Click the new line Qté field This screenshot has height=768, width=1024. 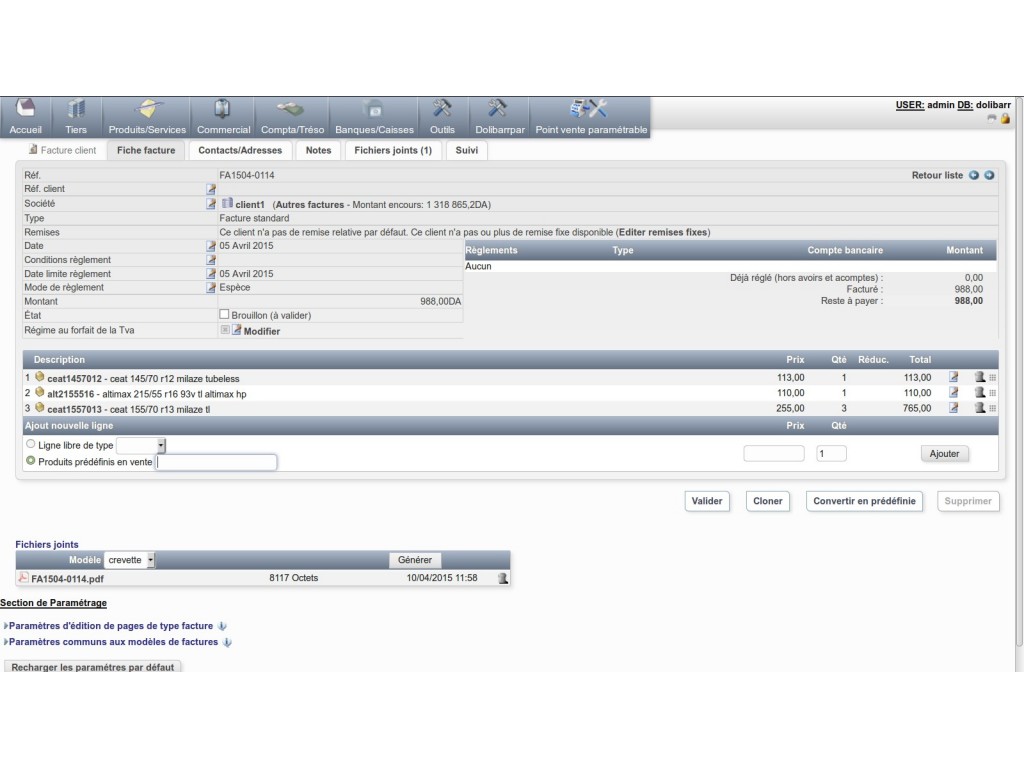click(831, 453)
